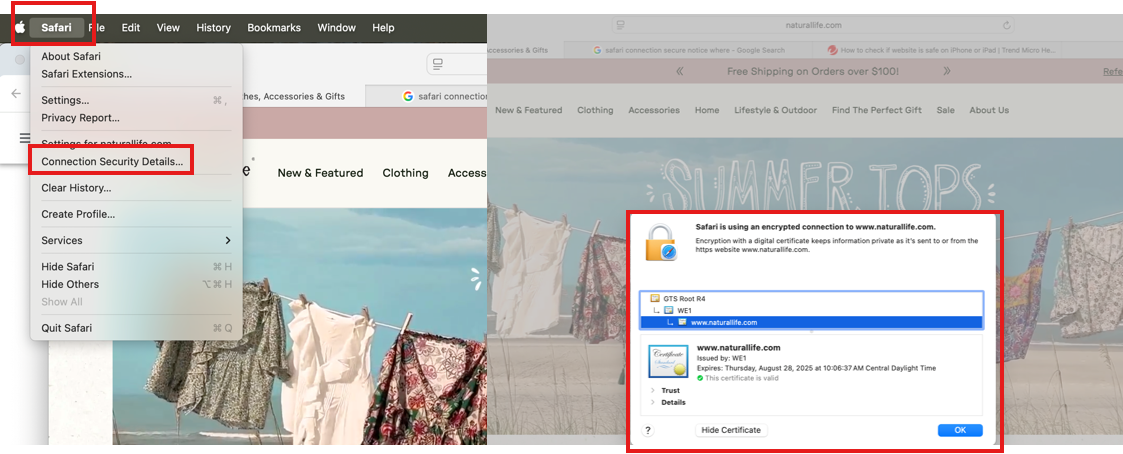Open the Sale link in site navigation
The width and height of the screenshot is (1123, 454).
945,110
